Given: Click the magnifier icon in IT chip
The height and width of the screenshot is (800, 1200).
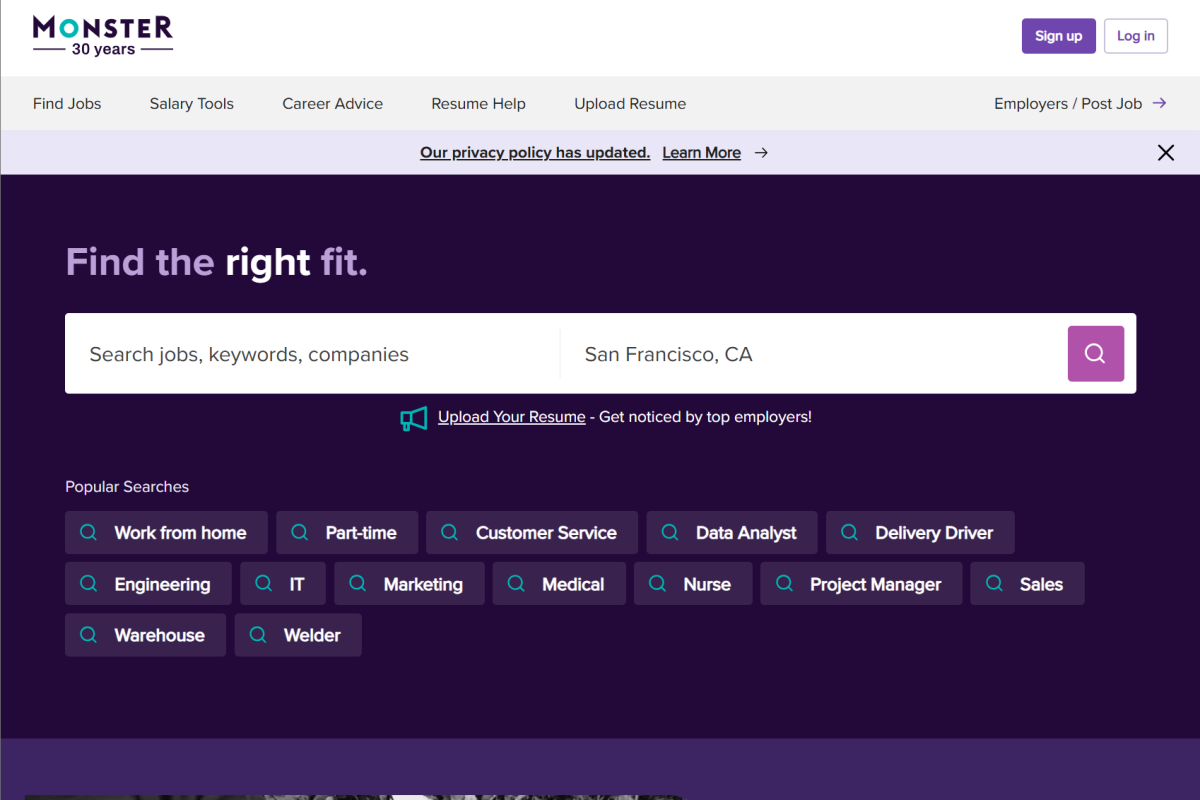Looking at the screenshot, I should pyautogui.click(x=264, y=584).
